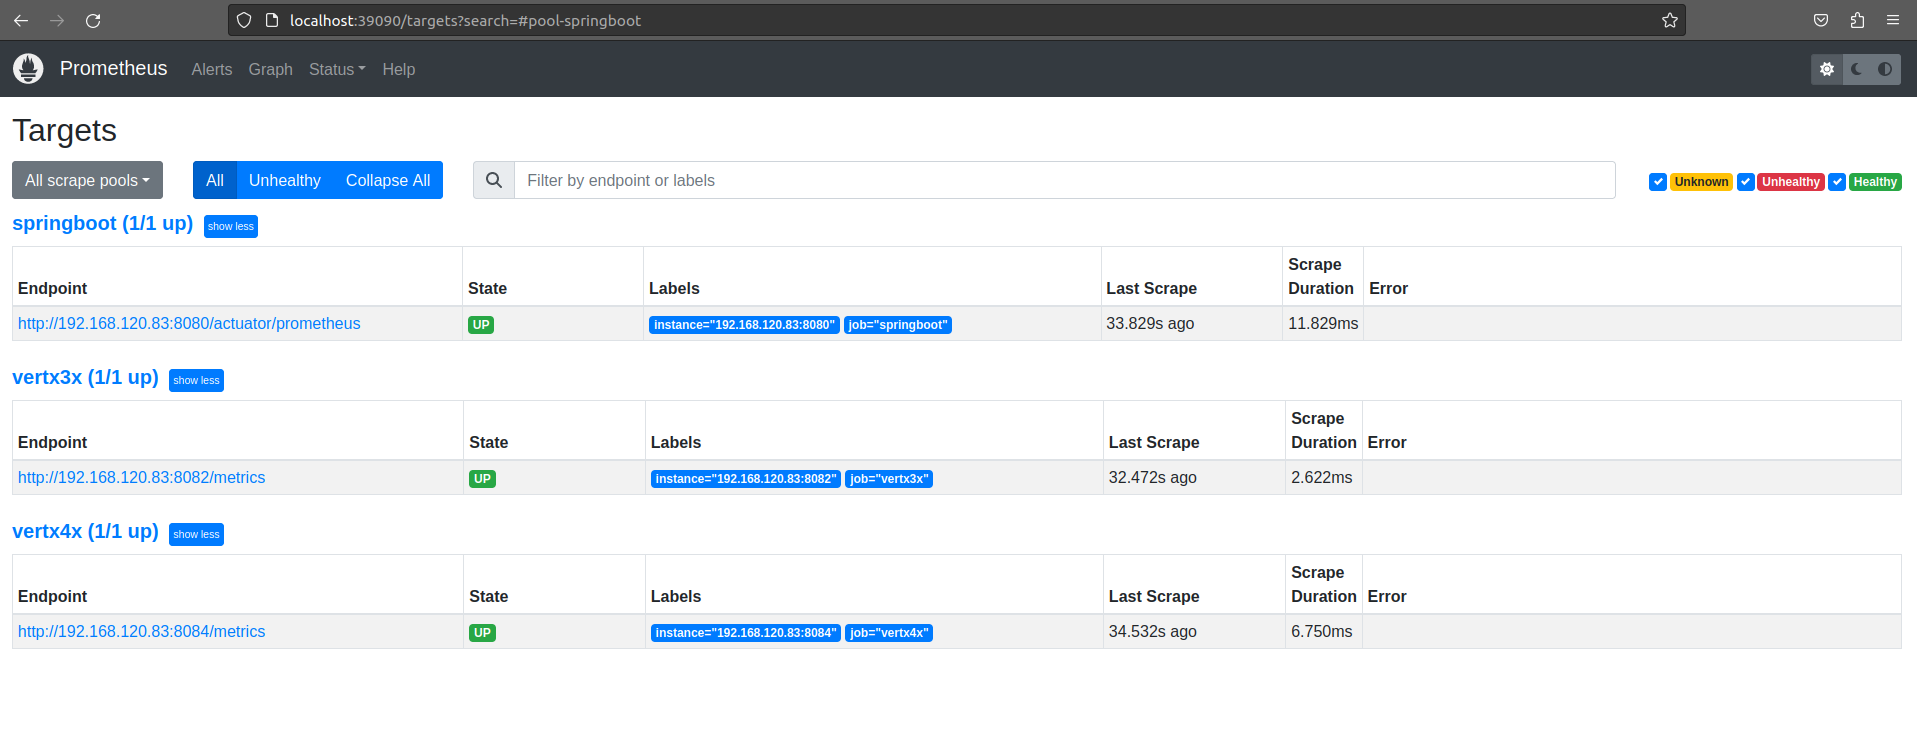1917x743 pixels.
Task: Toggle the Unhealthy state checkbox
Action: click(x=1746, y=182)
